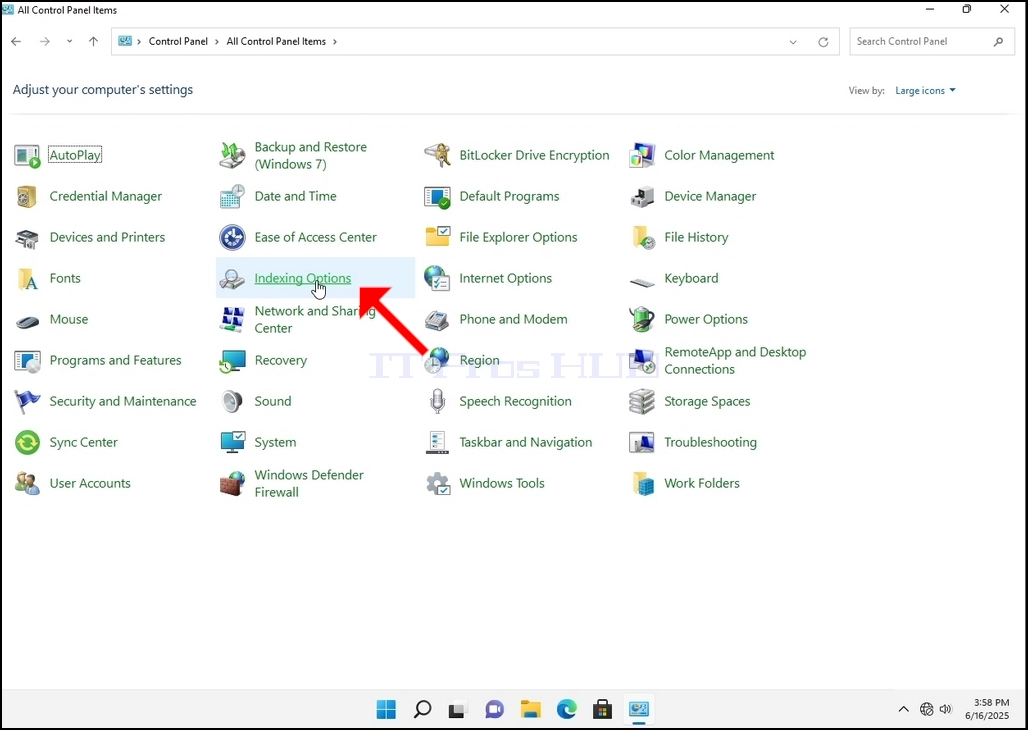Open File Explorer Options folder icon
The image size is (1028, 730).
pyautogui.click(x=437, y=237)
